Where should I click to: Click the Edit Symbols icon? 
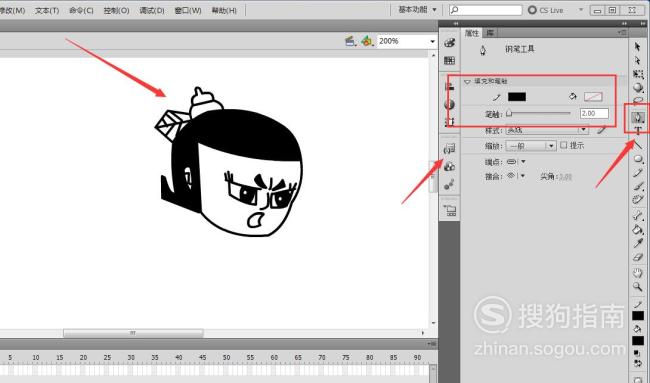point(367,41)
